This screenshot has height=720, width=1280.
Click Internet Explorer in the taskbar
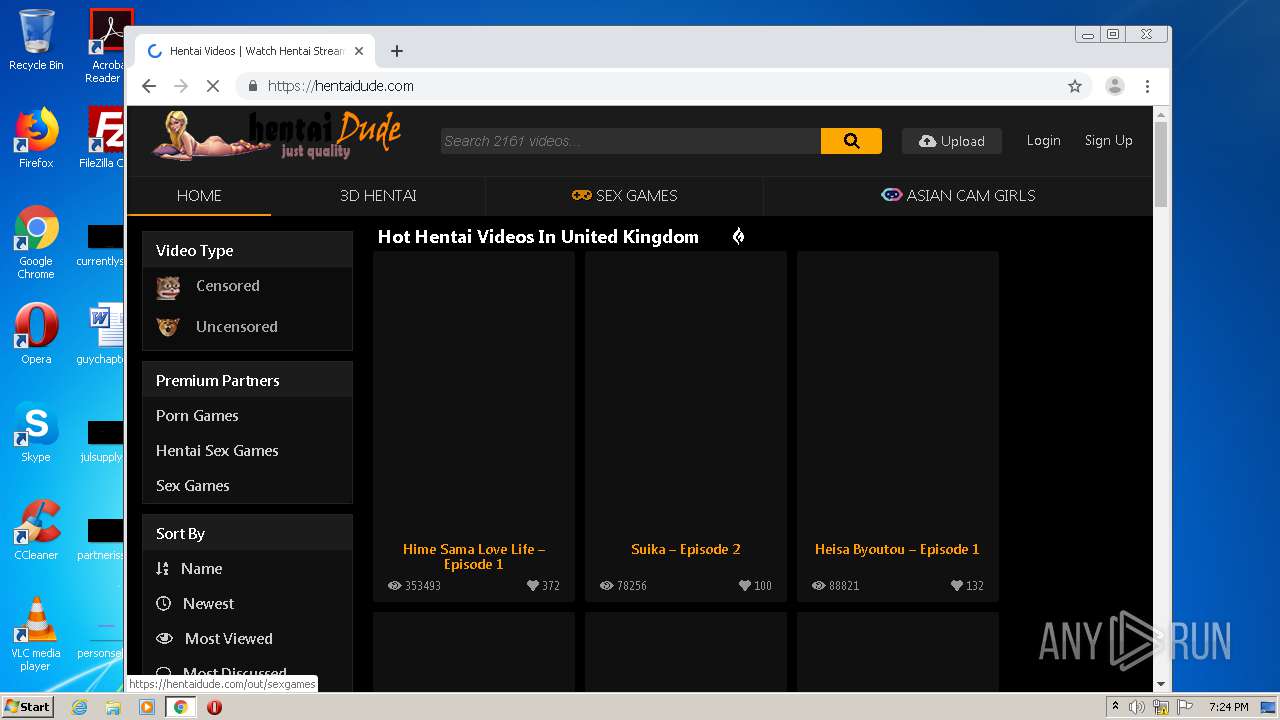[79, 707]
